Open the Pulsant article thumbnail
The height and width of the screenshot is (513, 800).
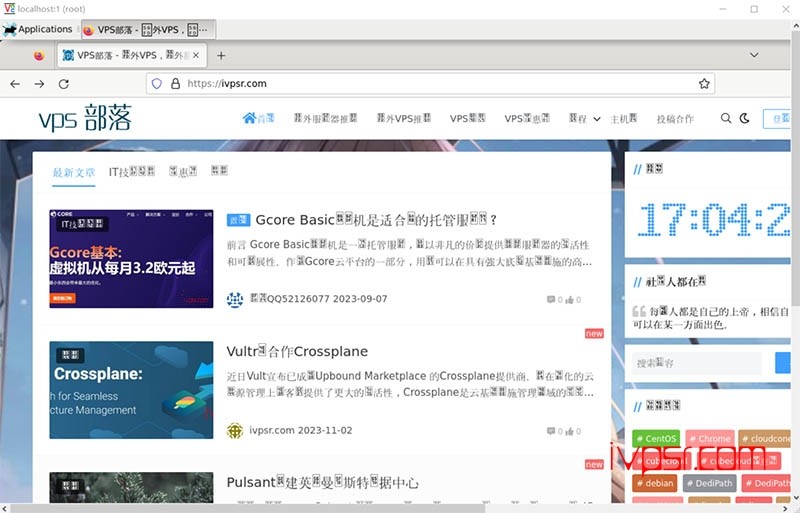point(131,487)
